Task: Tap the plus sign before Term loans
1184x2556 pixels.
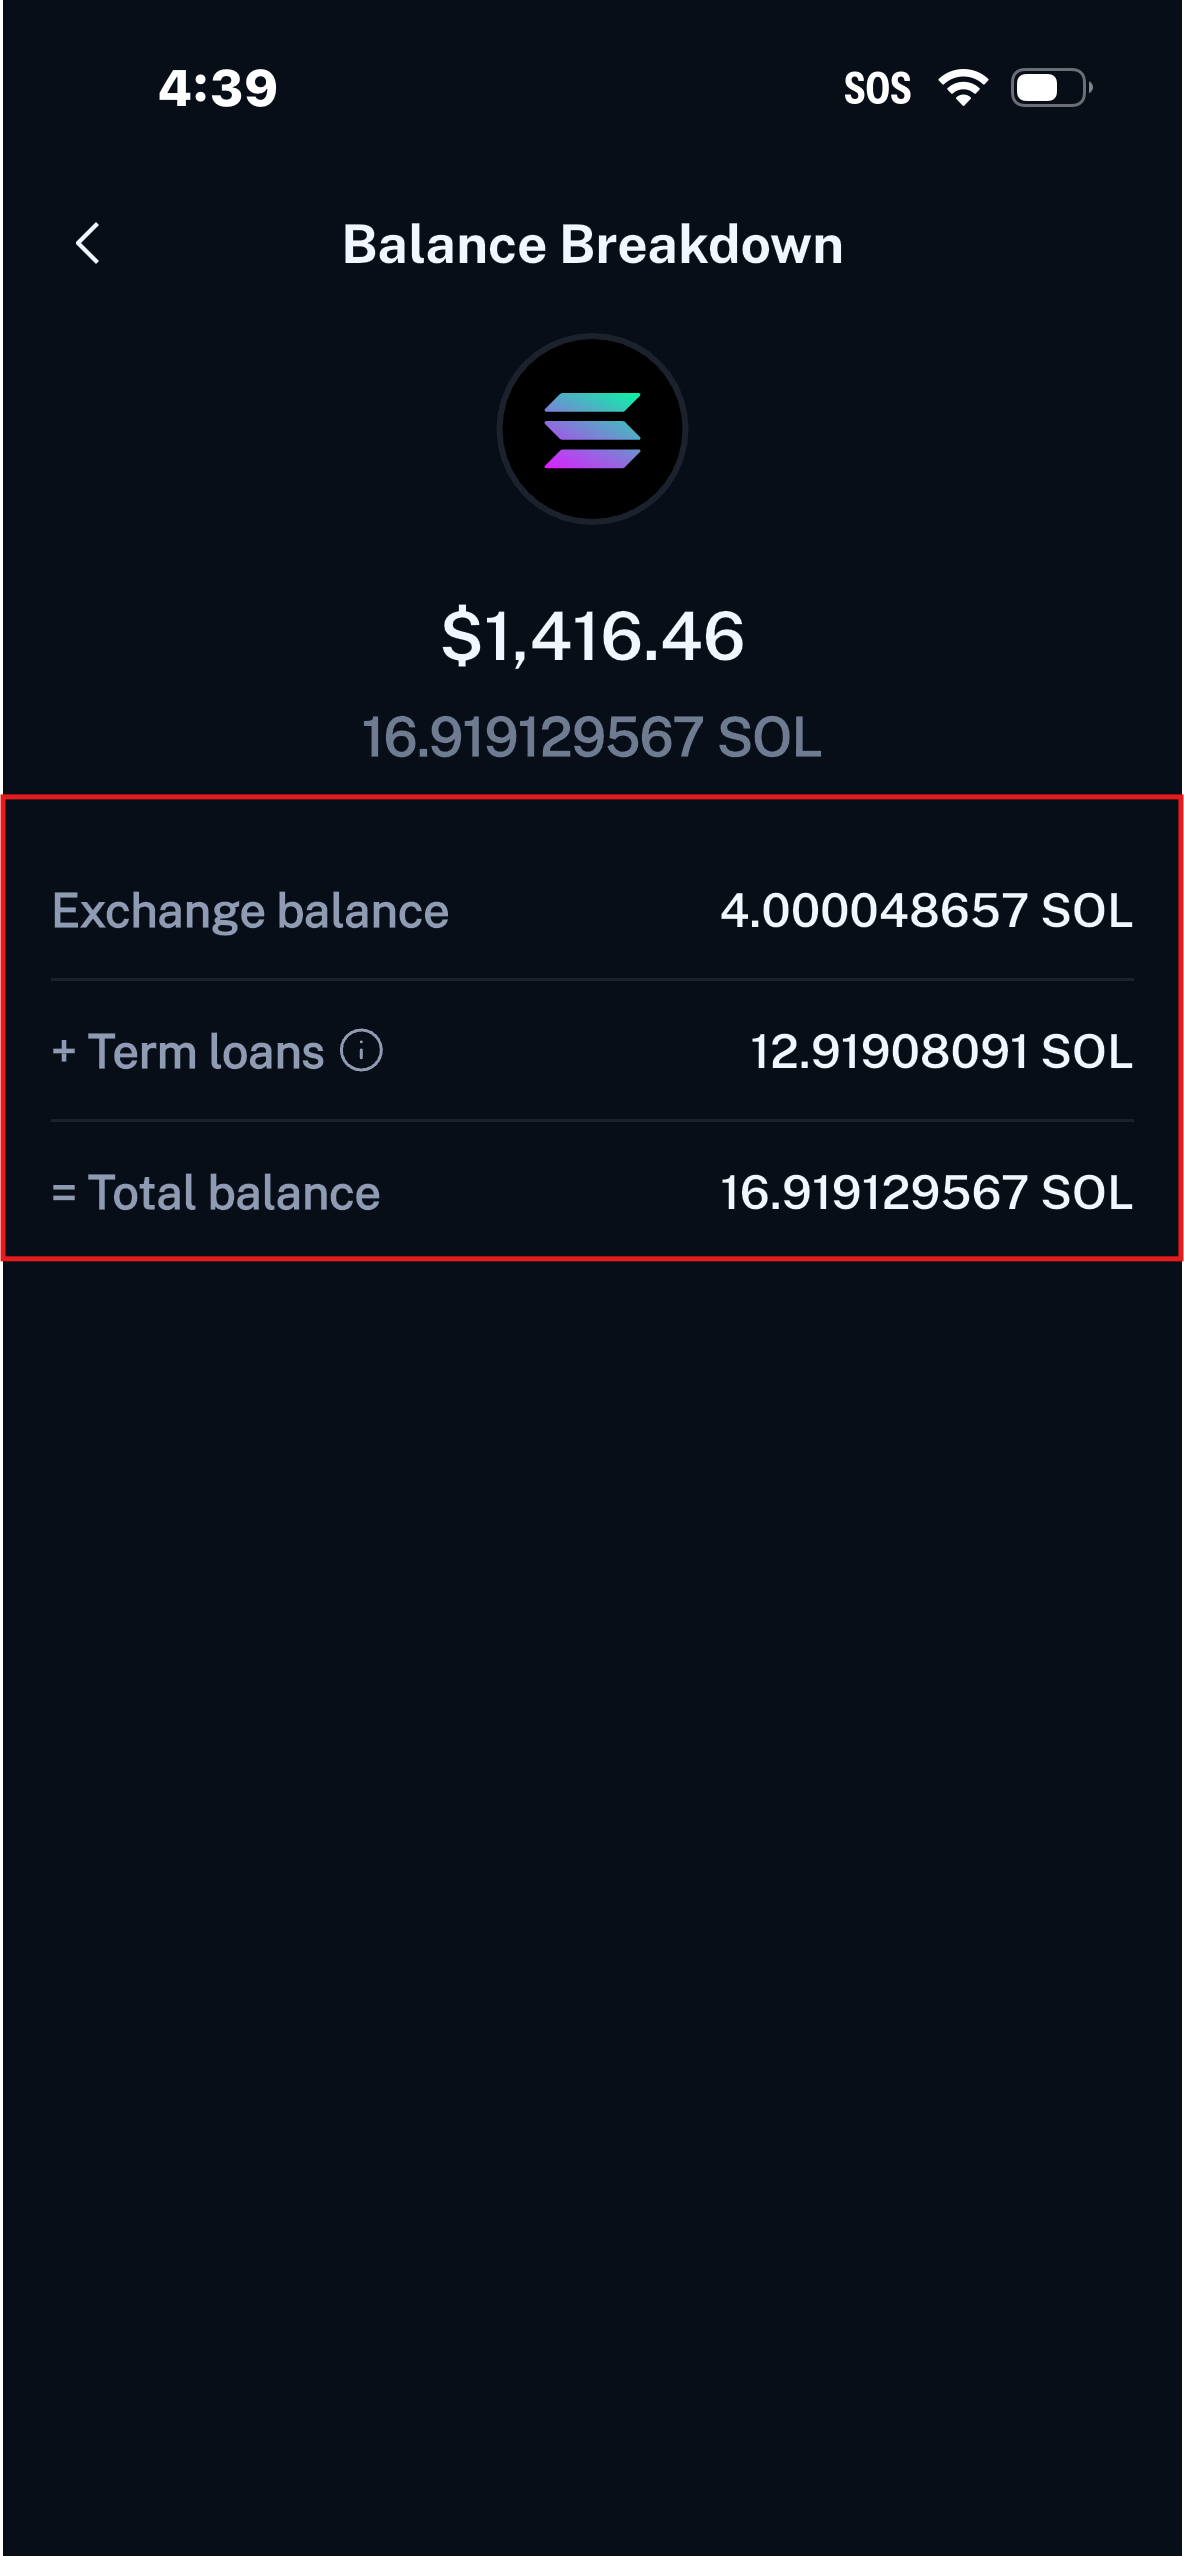Action: pos(64,1052)
